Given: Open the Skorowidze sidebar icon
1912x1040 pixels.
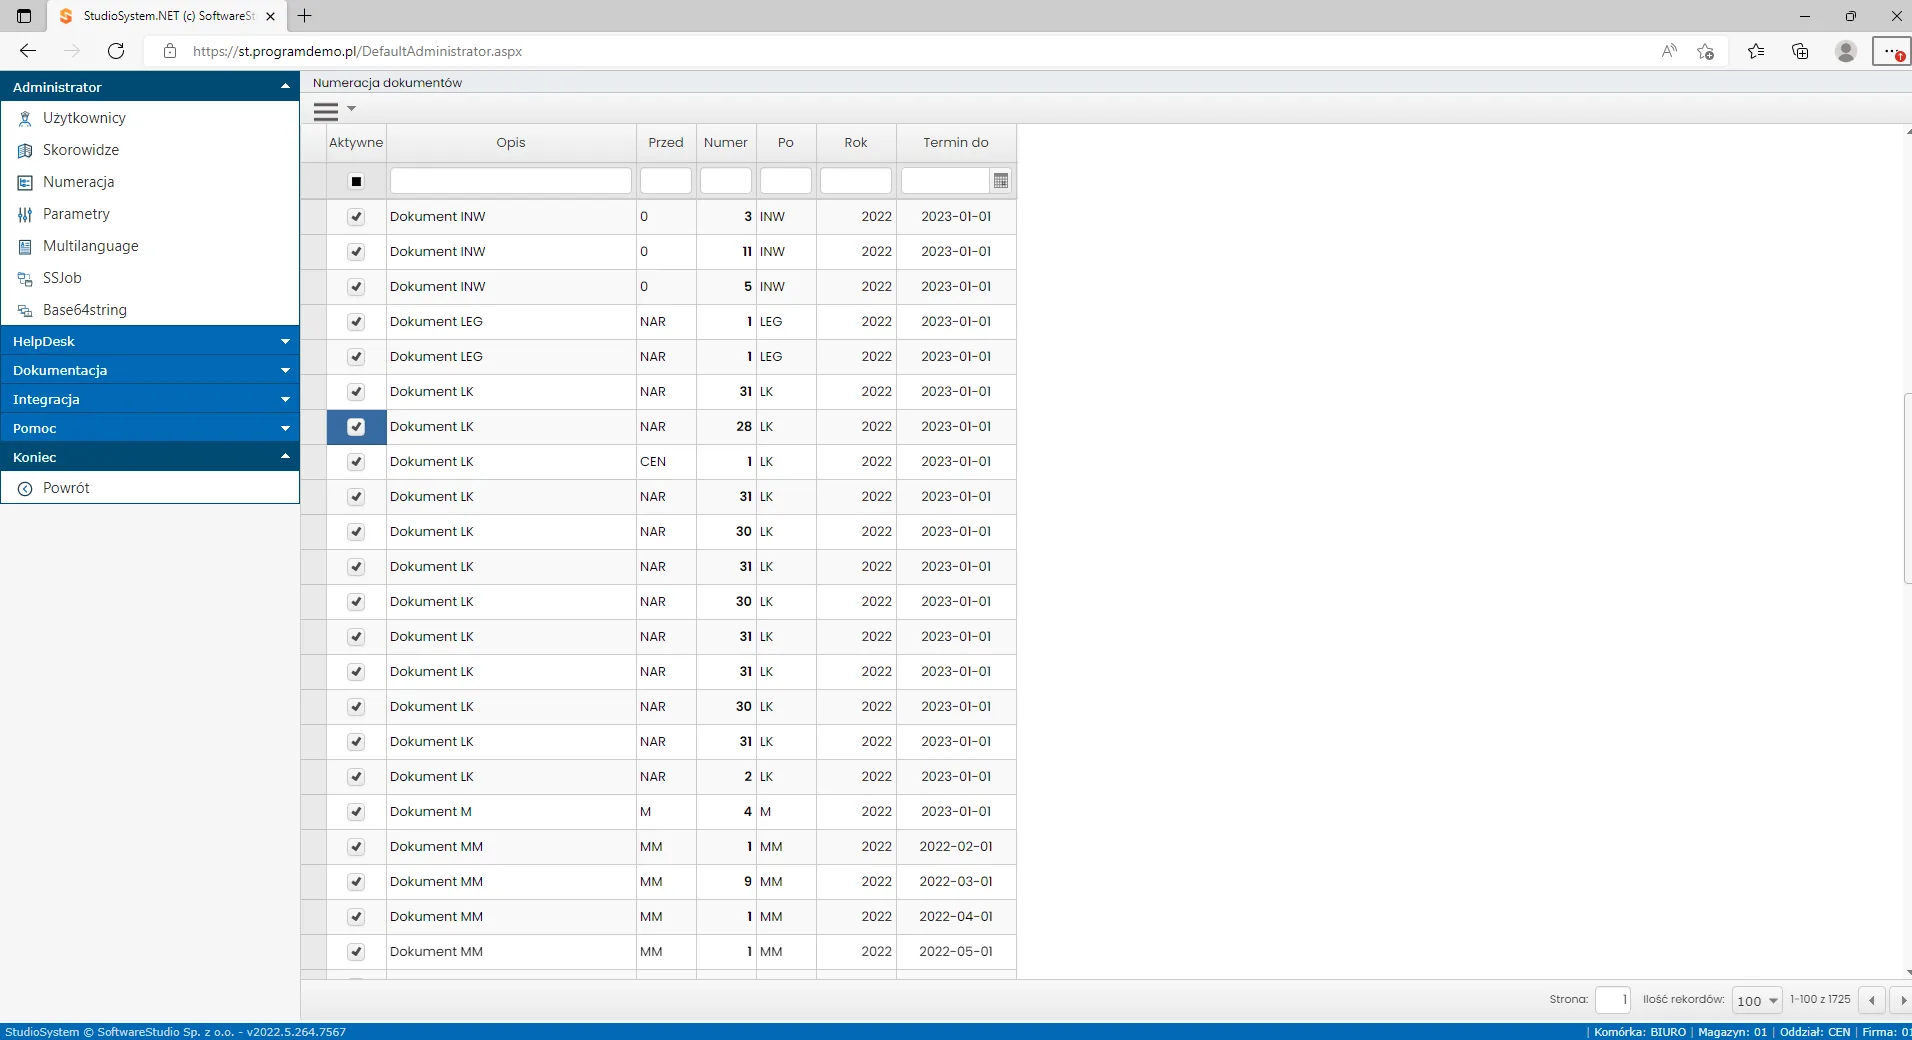Looking at the screenshot, I should 25,150.
